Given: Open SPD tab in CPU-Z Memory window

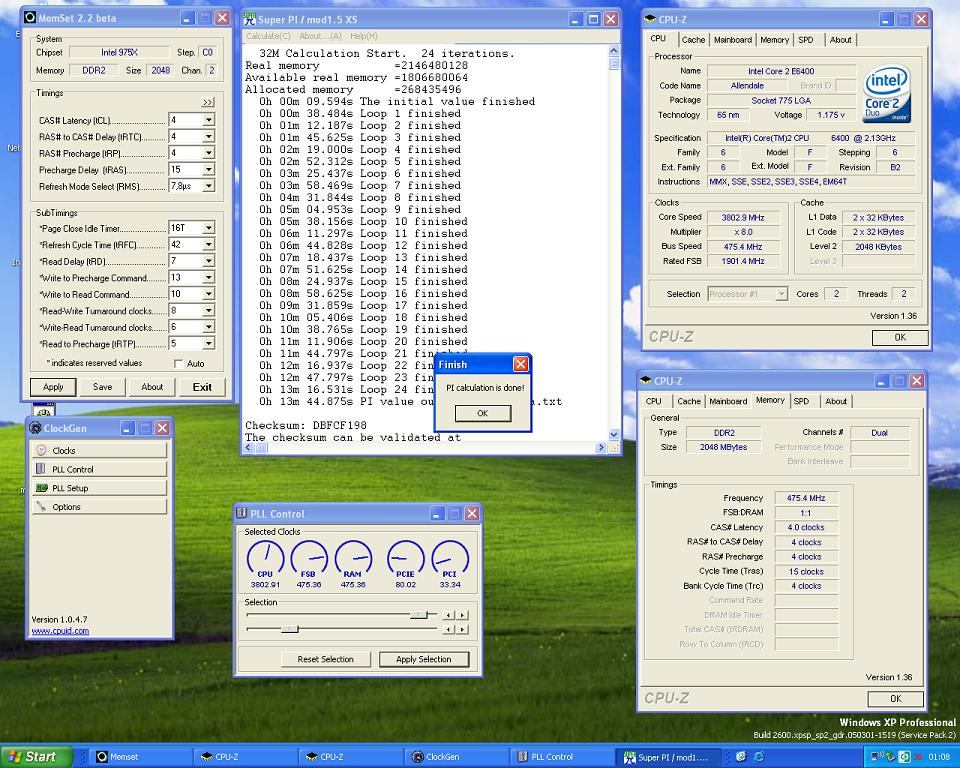Looking at the screenshot, I should (x=801, y=402).
